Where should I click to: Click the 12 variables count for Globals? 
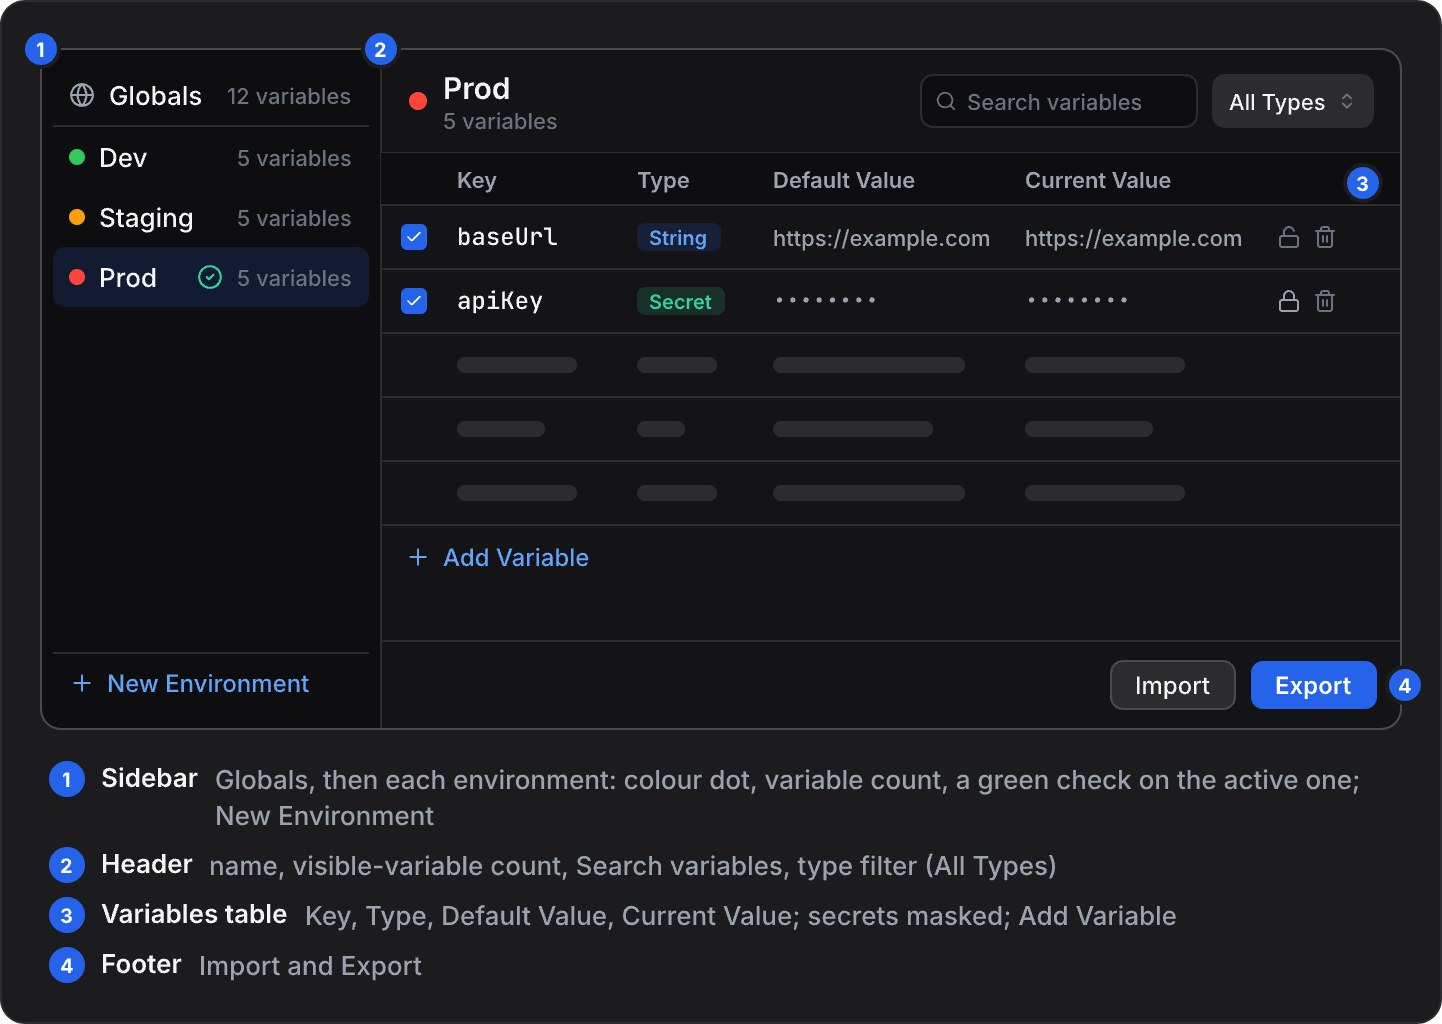click(x=288, y=96)
